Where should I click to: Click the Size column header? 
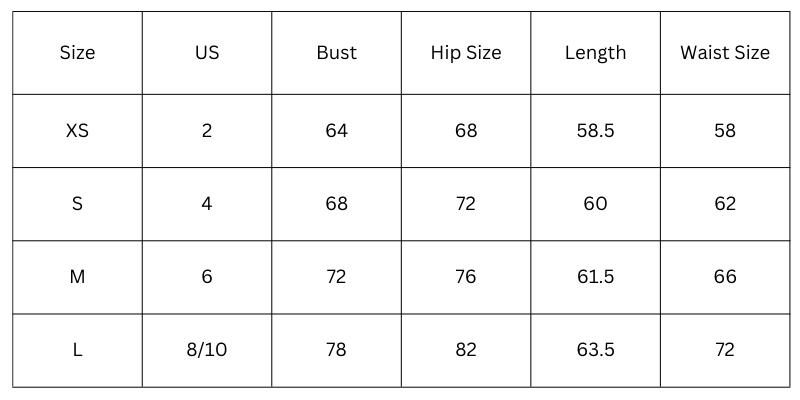pos(77,53)
